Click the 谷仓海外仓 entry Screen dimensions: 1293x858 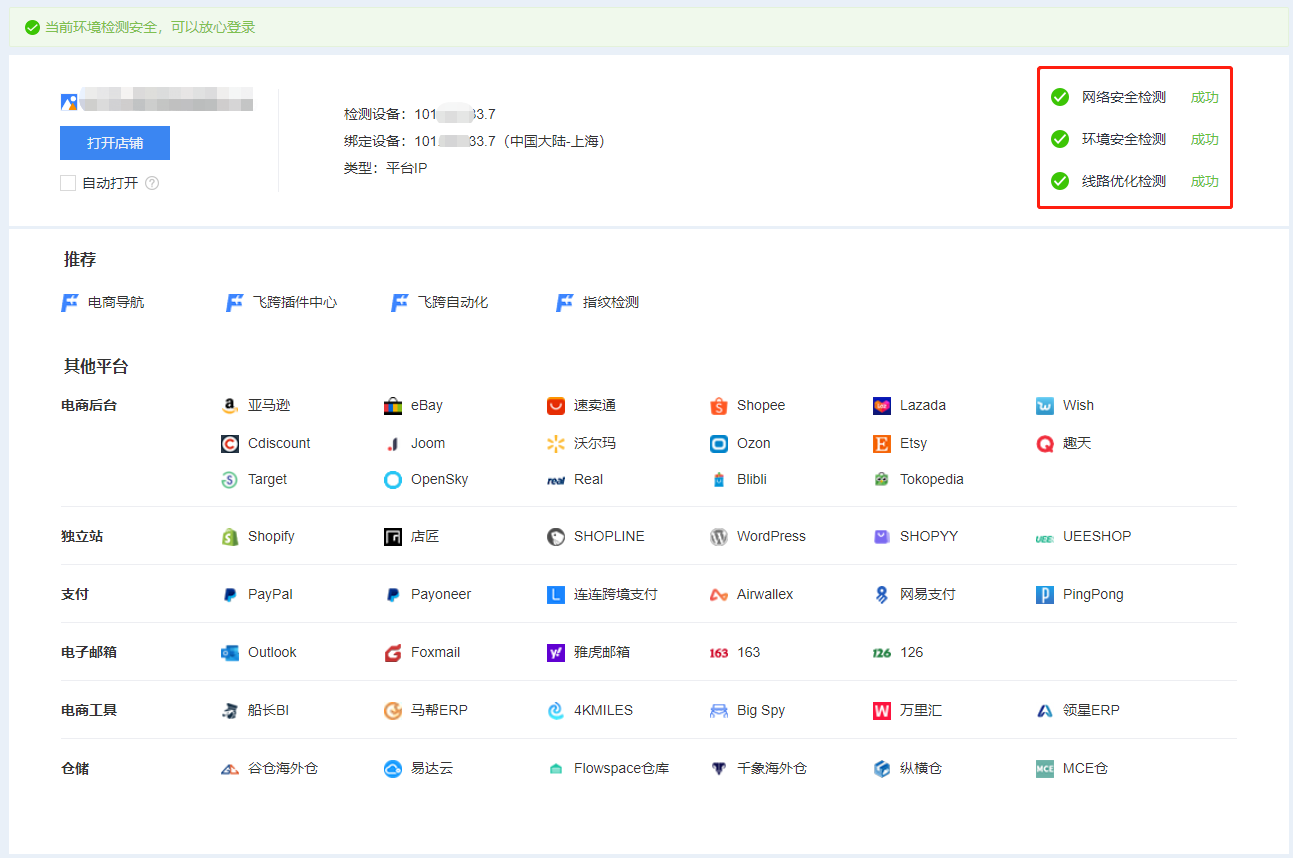(x=270, y=768)
